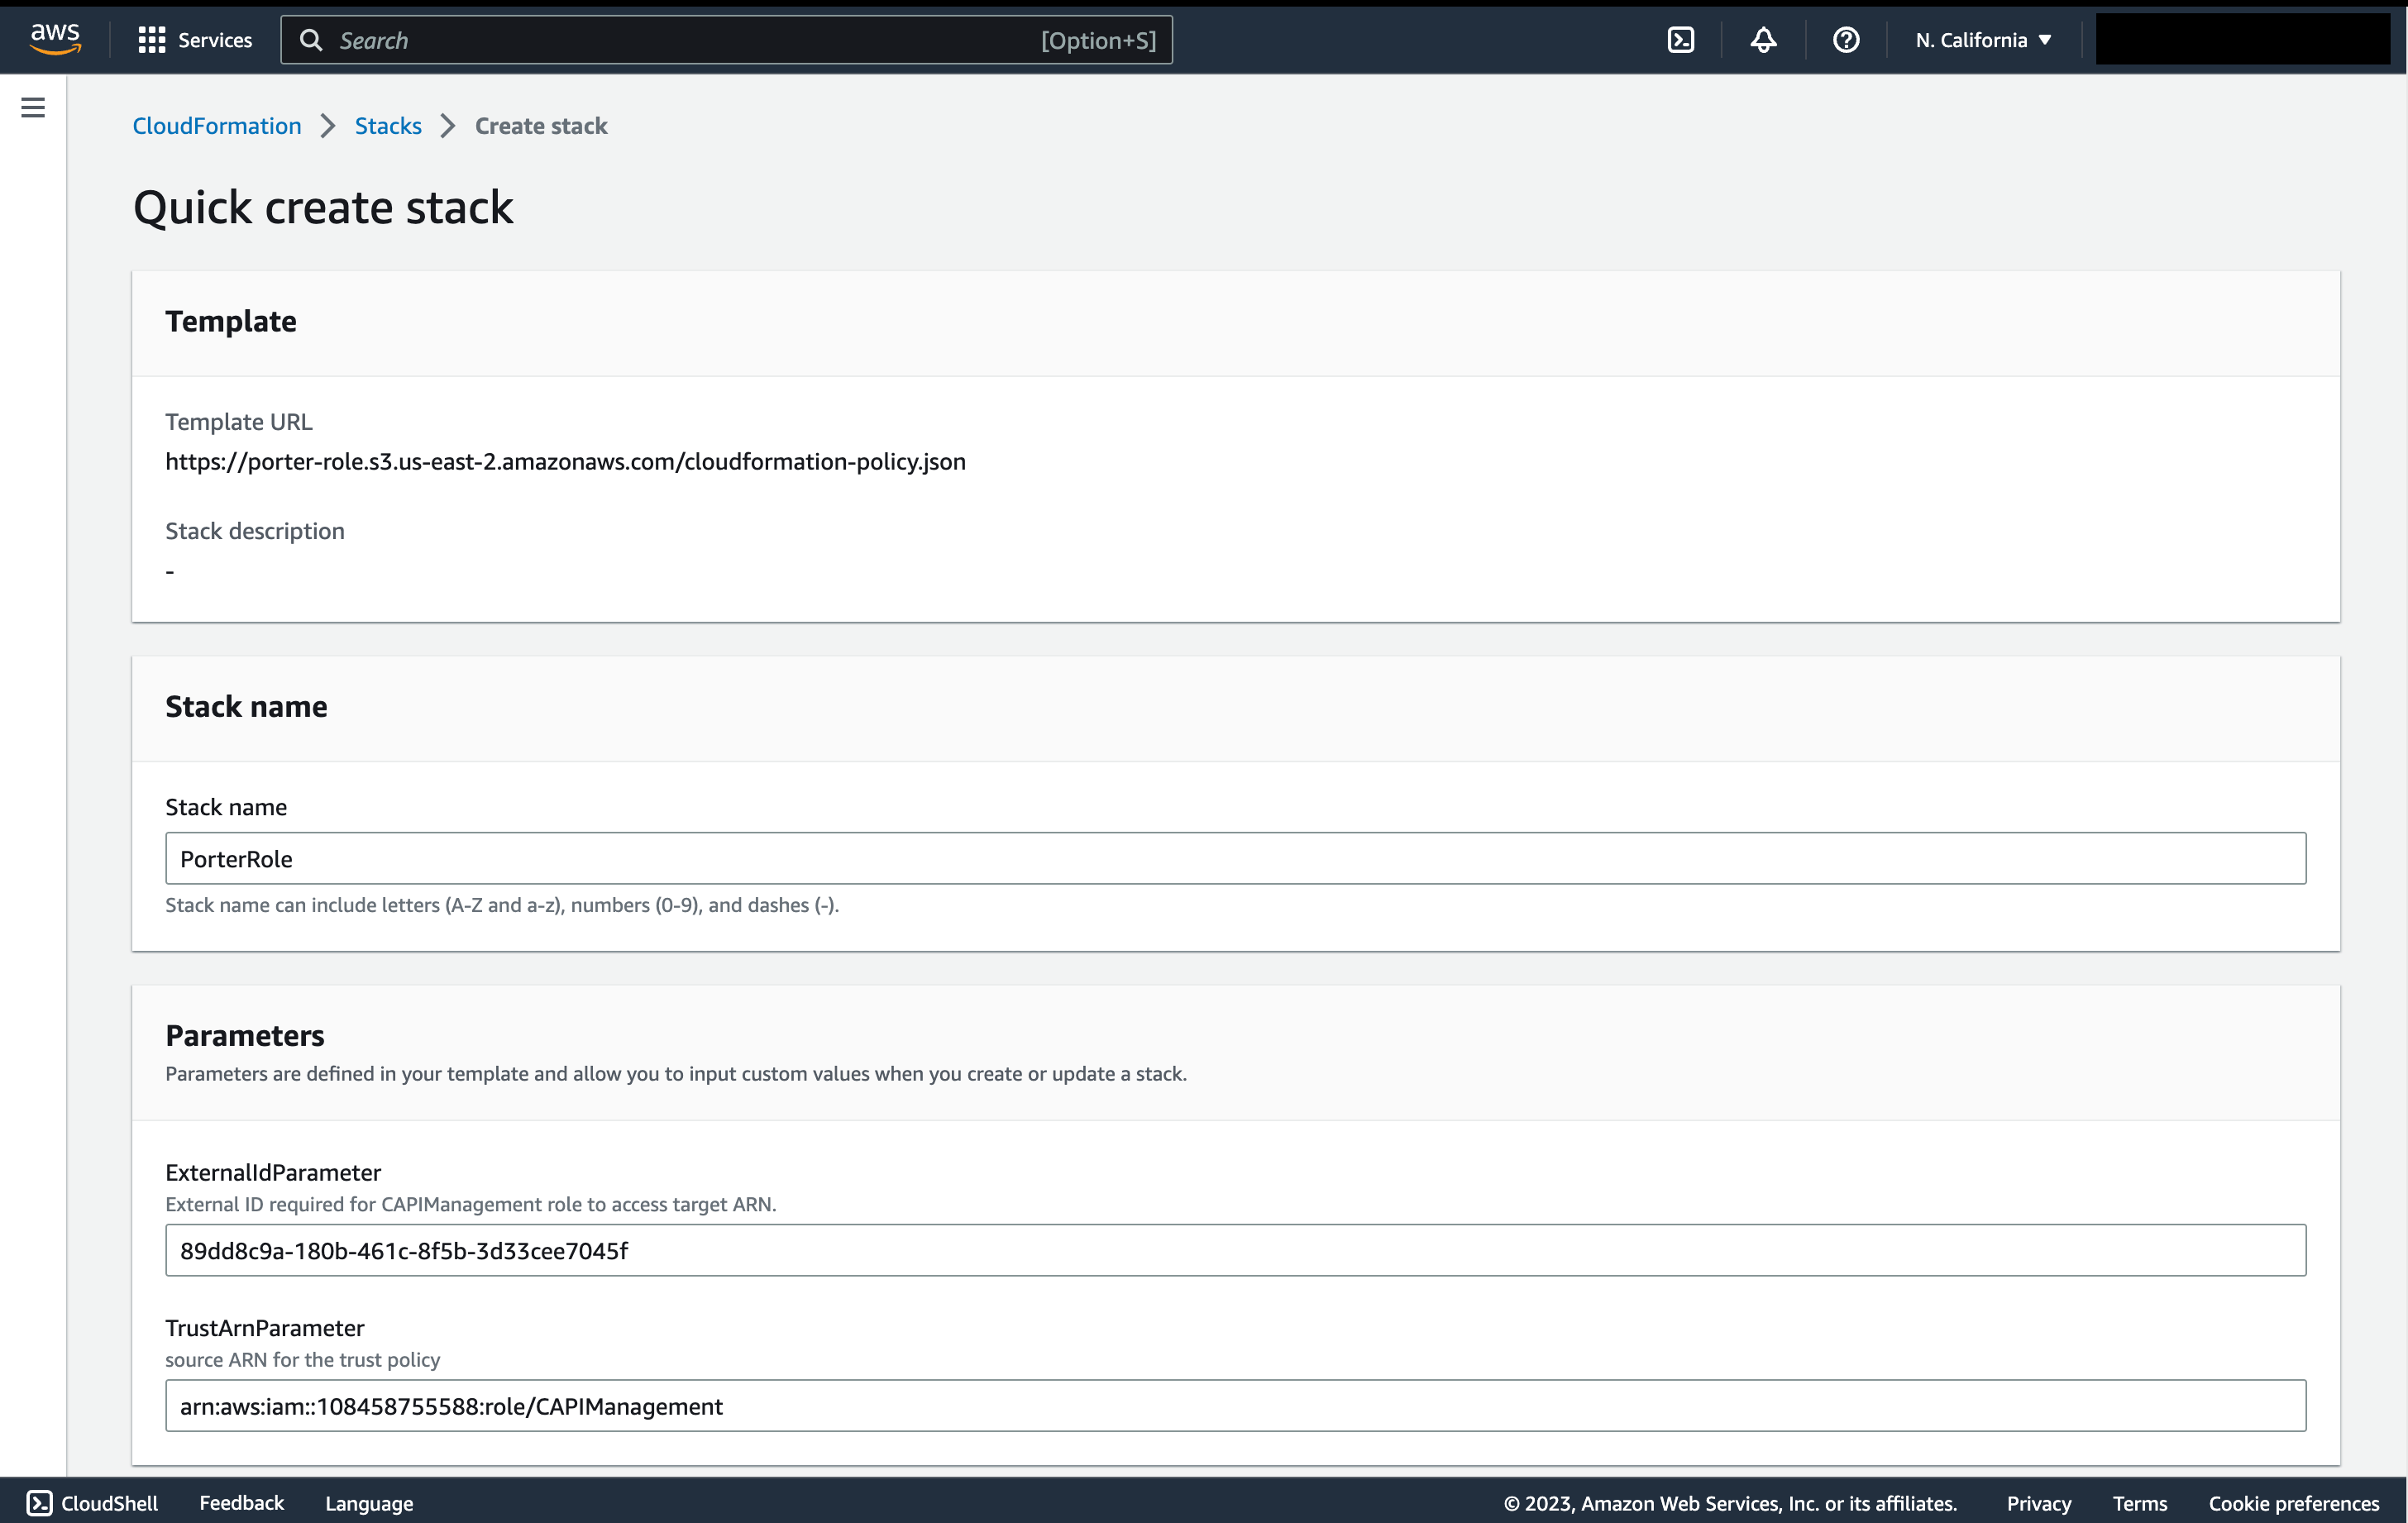Image resolution: width=2408 pixels, height=1523 pixels.
Task: Click the source ARN for the trust policy hint
Action: click(303, 1359)
